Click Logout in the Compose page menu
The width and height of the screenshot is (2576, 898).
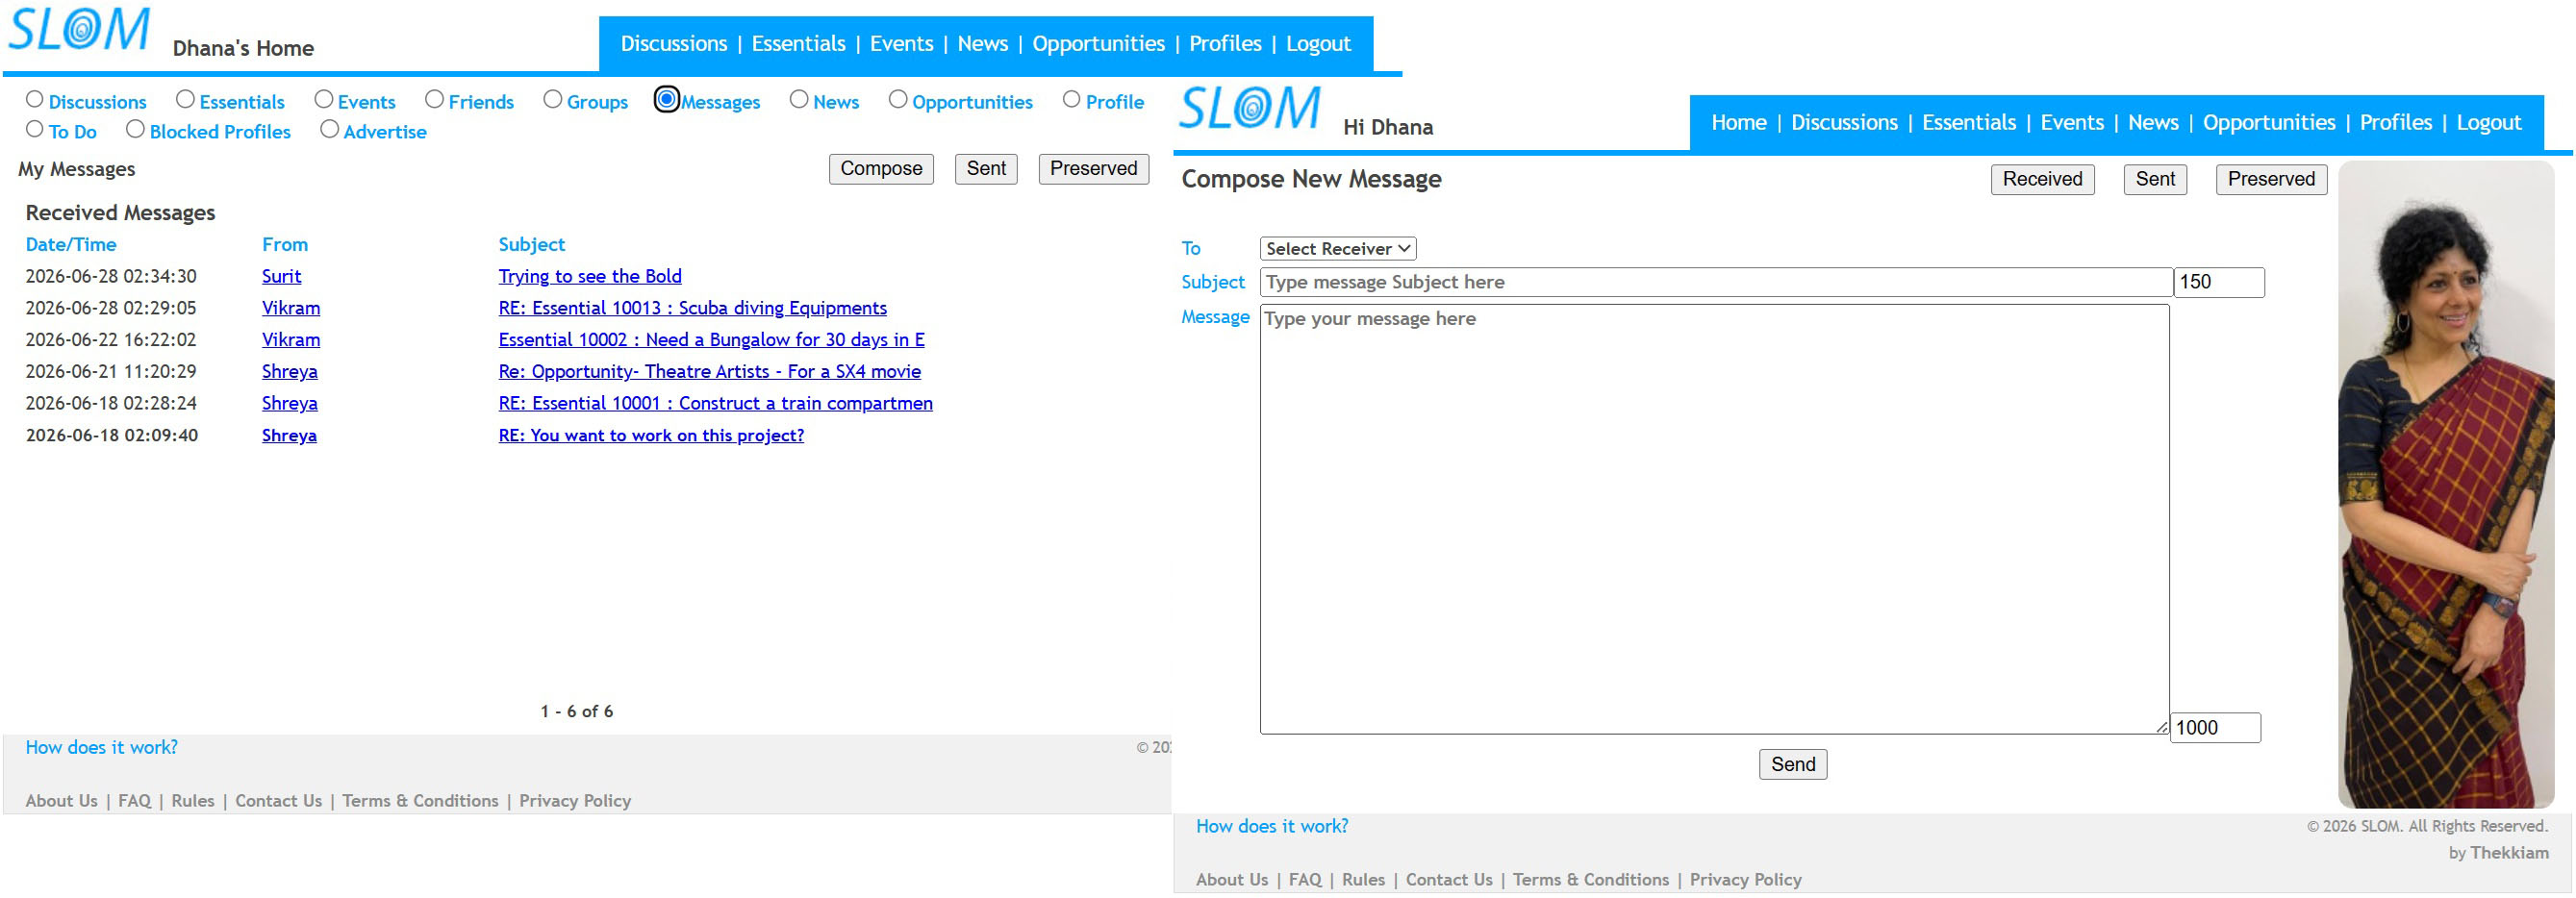click(x=2489, y=123)
